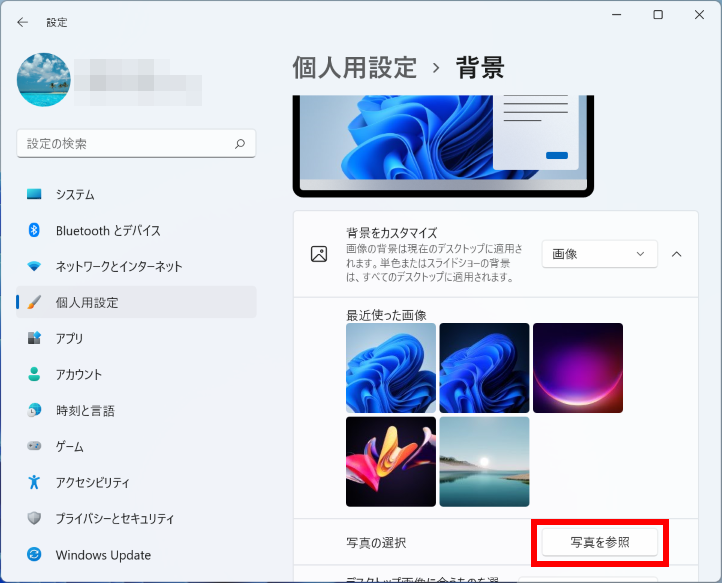Select the light blue bloom wallpaper thumbnail
This screenshot has width=722, height=583.
click(x=391, y=368)
